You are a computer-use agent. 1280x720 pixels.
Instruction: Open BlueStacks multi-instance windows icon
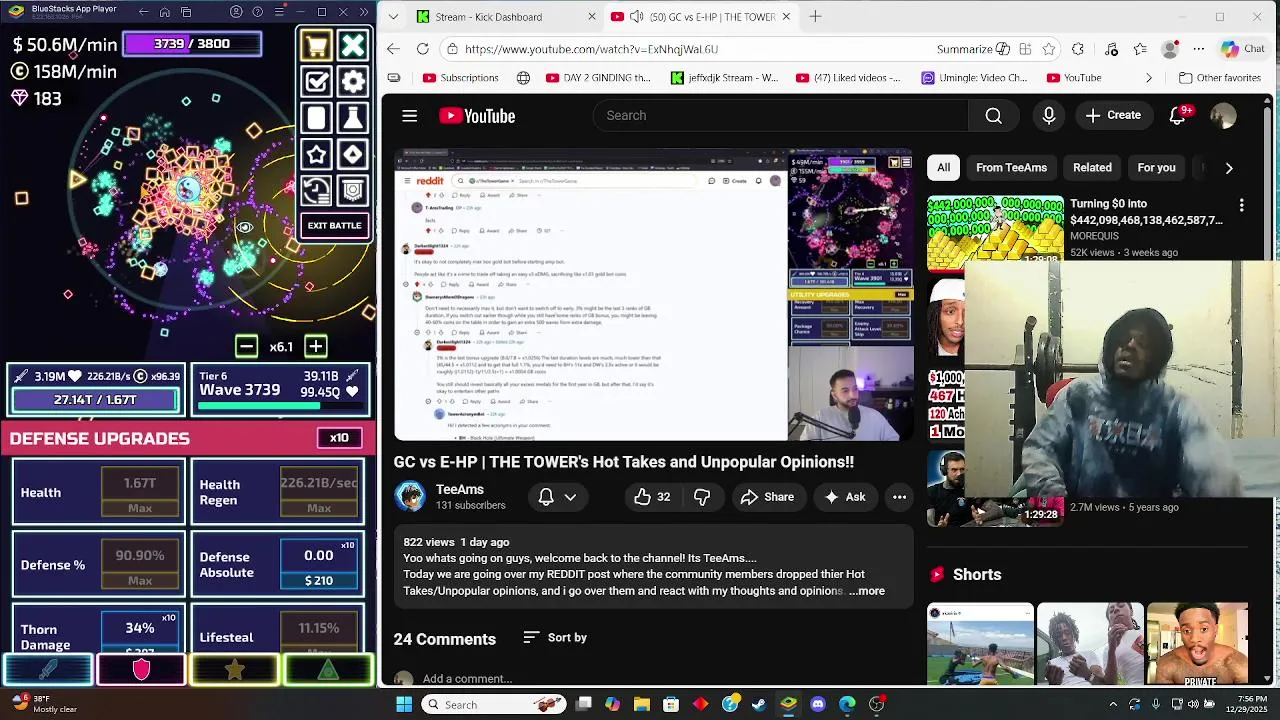coord(187,12)
